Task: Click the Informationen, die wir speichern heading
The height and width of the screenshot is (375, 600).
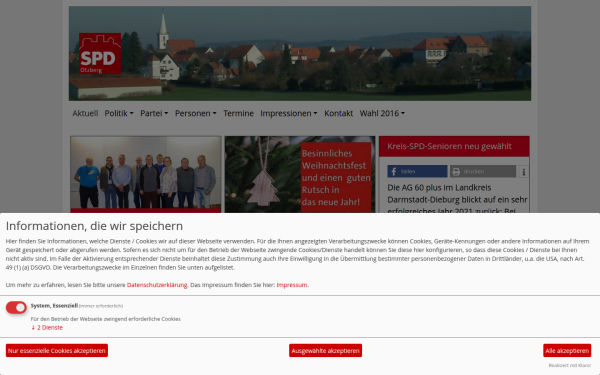Action: 94,226
